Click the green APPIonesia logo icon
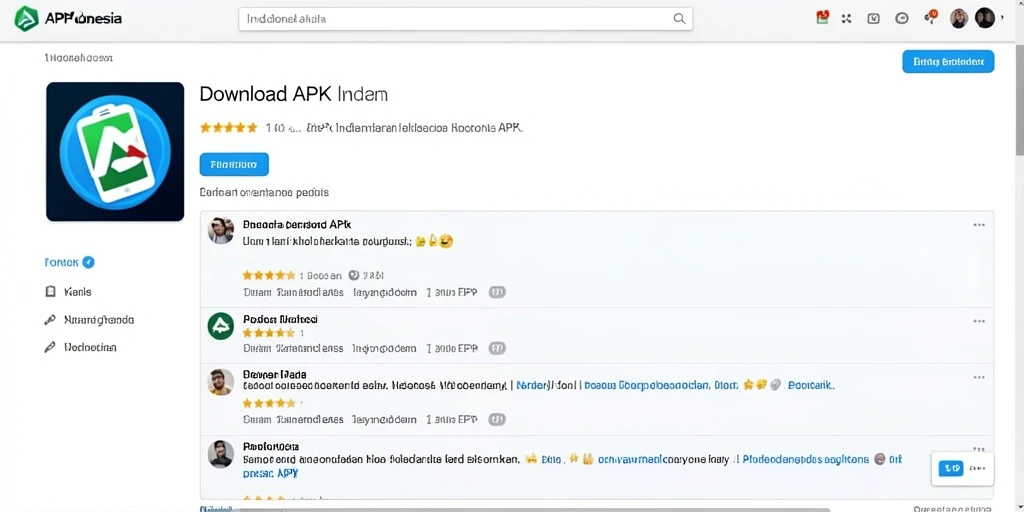 pos(26,19)
